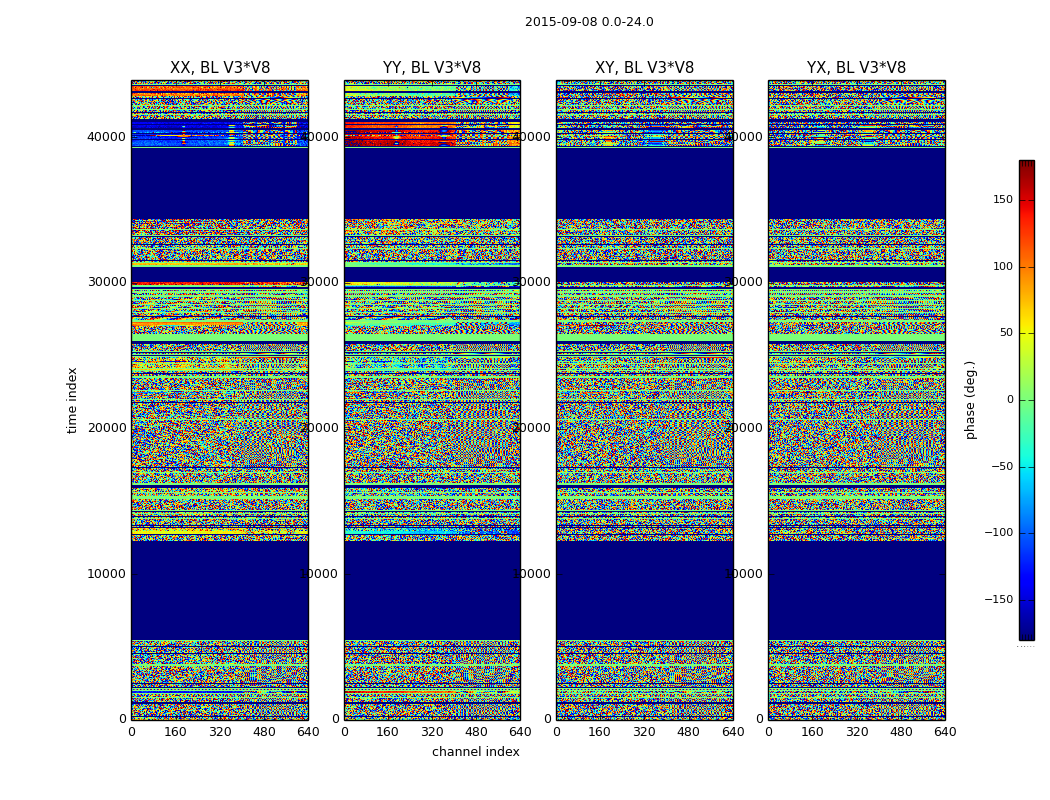1050x800 pixels.
Task: Click XX panel's "160" channel tick label
Action: (x=175, y=732)
